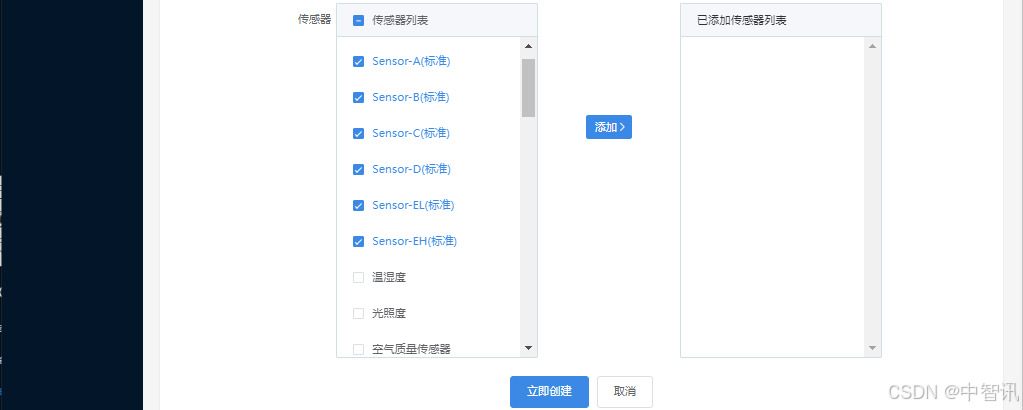The height and width of the screenshot is (410, 1023).
Task: Uncheck the Sensor-EL(标准) checkbox
Action: 358,206
